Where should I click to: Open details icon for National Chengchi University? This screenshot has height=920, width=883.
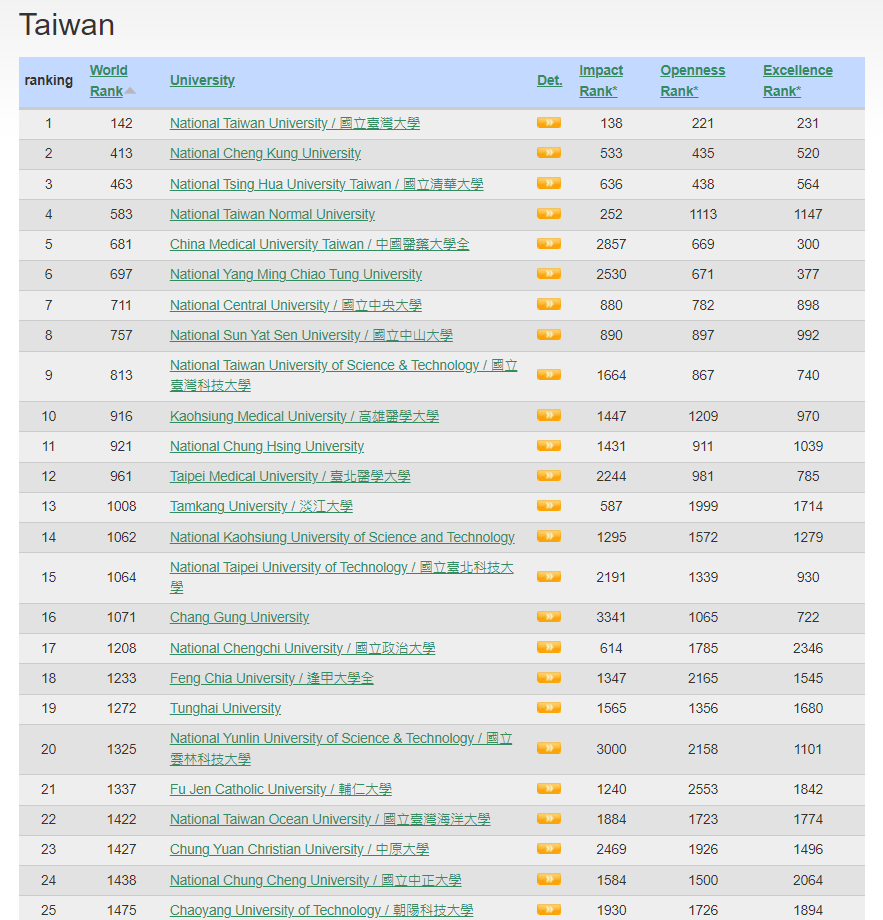click(x=549, y=647)
